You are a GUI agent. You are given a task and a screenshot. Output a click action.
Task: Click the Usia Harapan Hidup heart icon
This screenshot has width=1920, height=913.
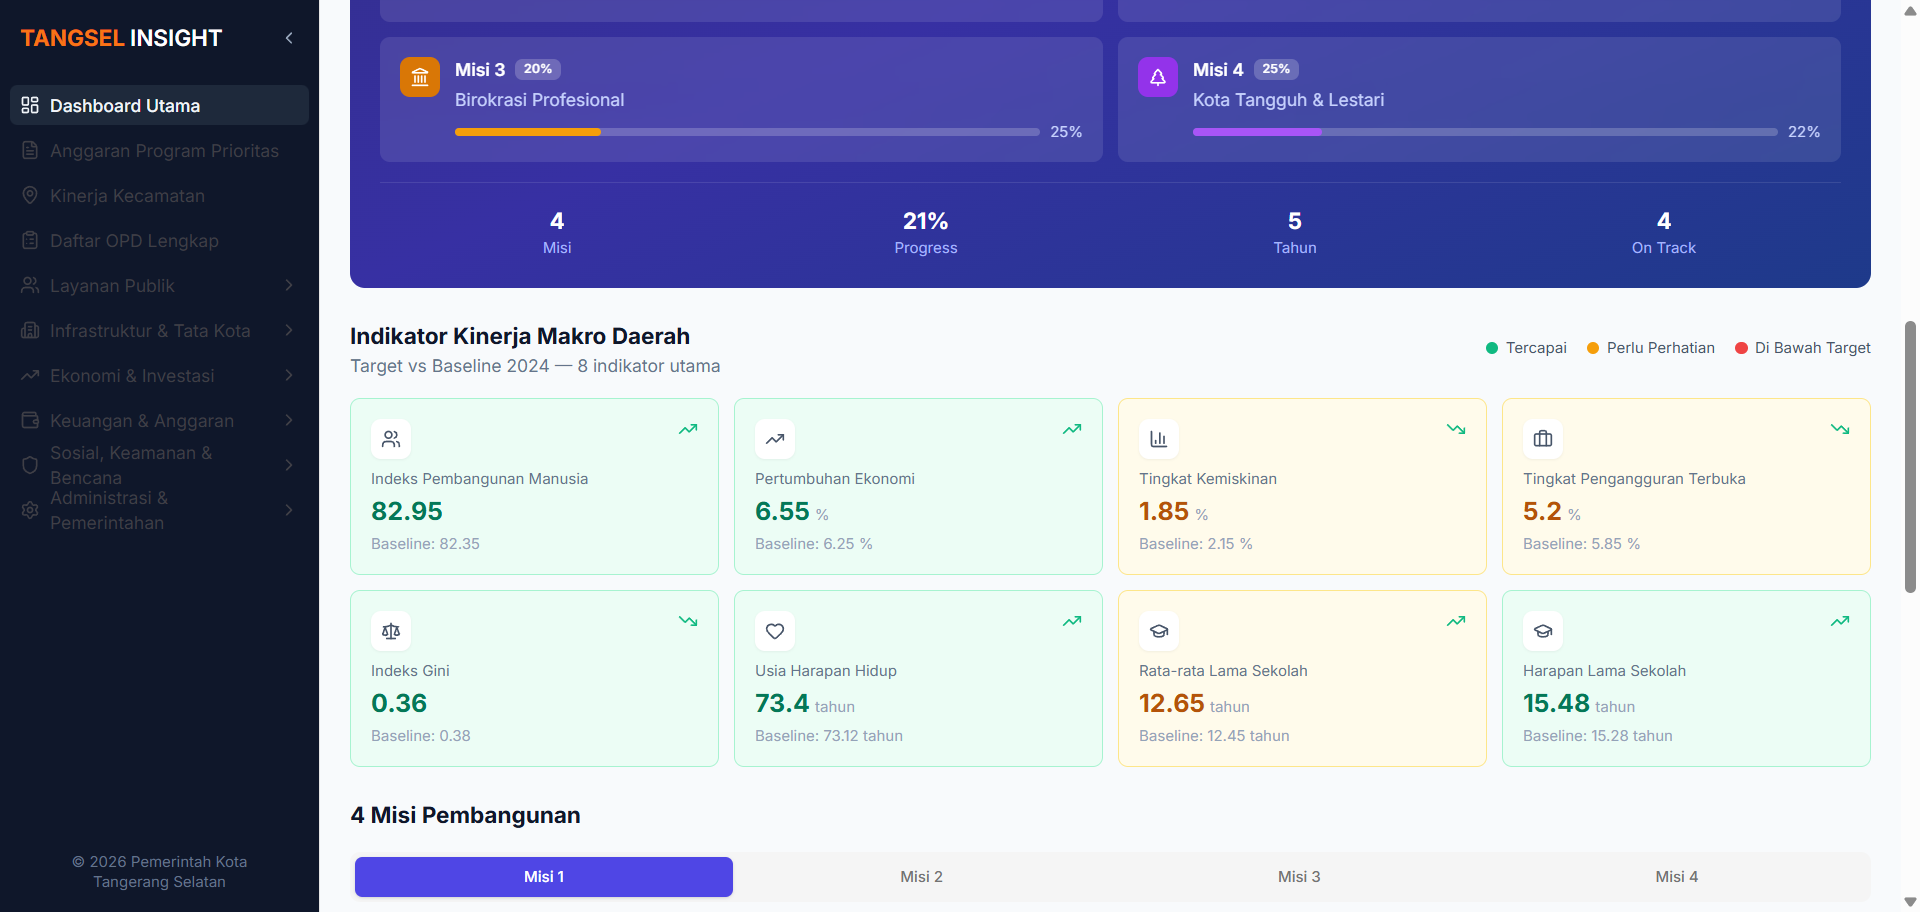(x=774, y=631)
